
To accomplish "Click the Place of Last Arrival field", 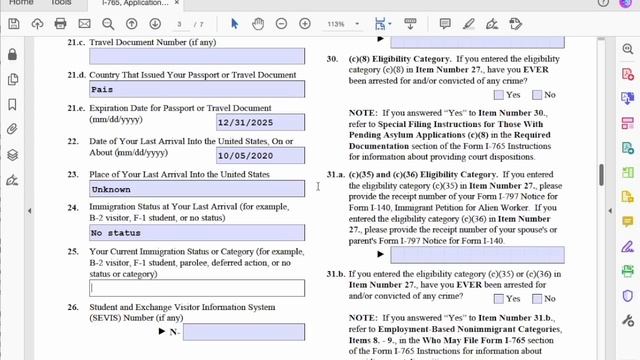I will pyautogui.click(x=197, y=189).
